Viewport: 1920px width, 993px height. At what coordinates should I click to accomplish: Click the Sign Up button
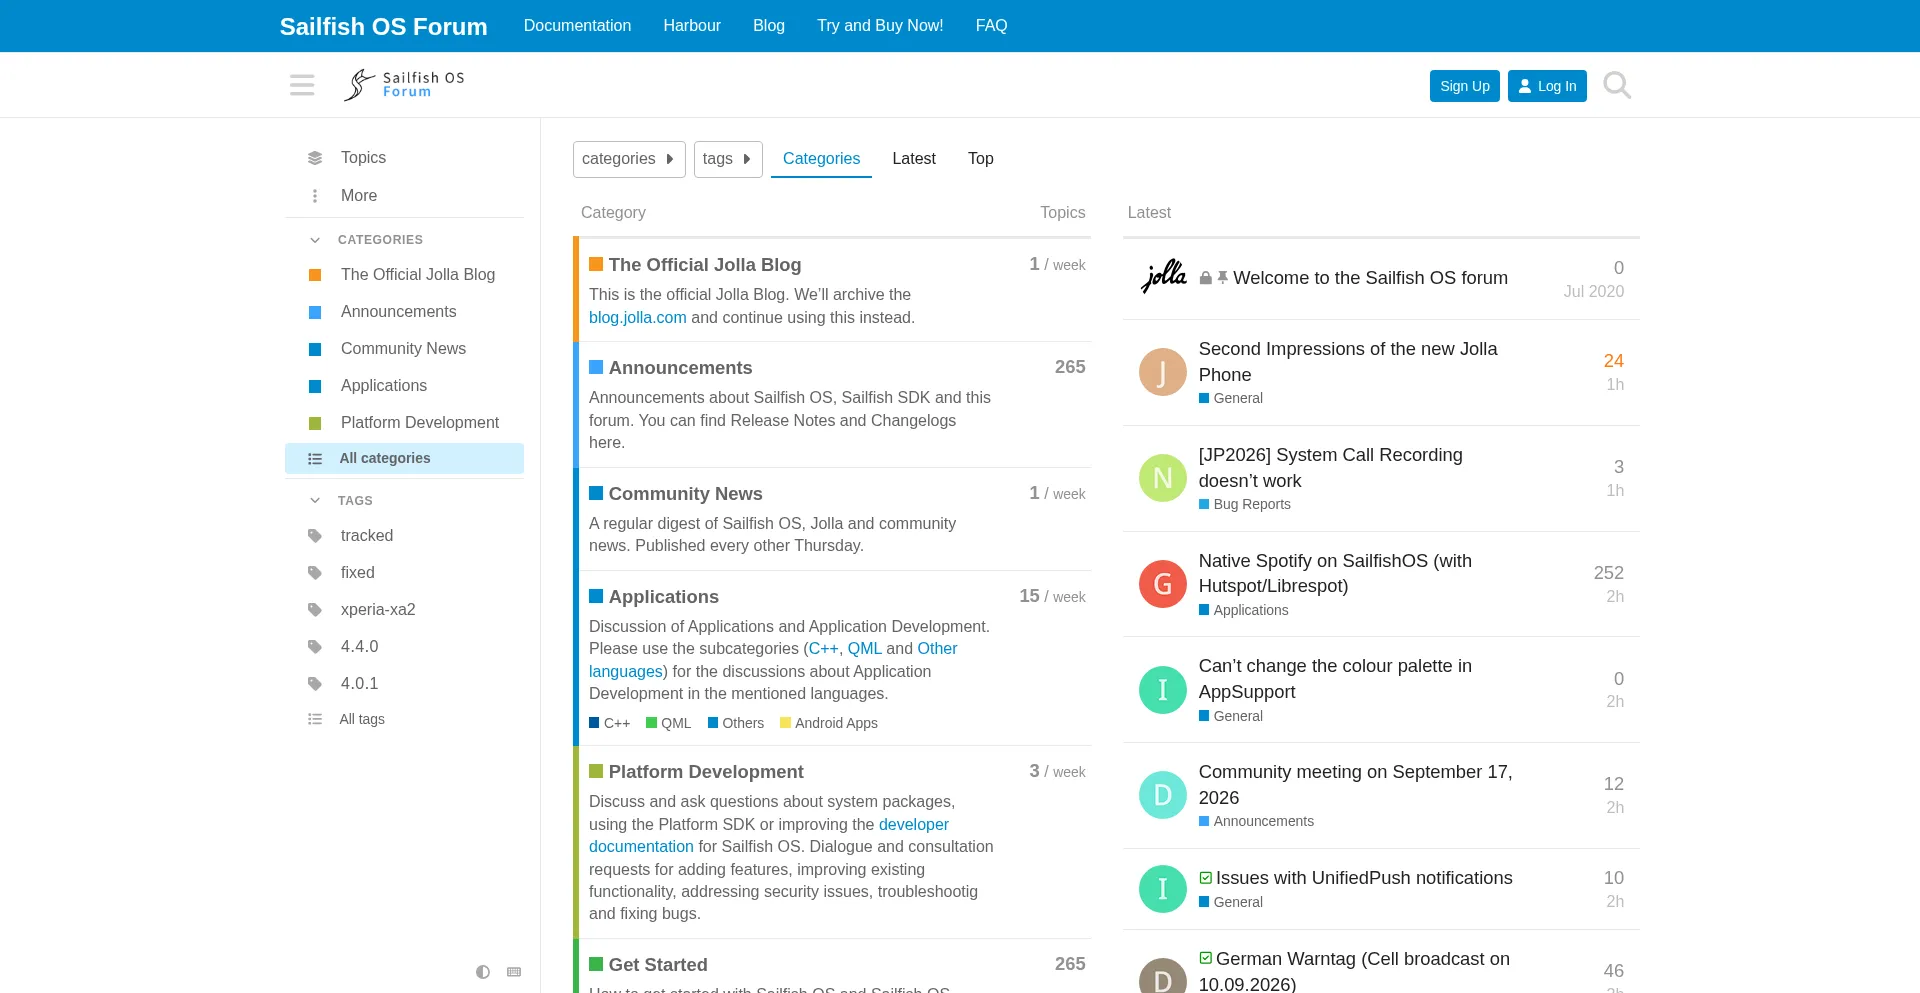(1465, 86)
